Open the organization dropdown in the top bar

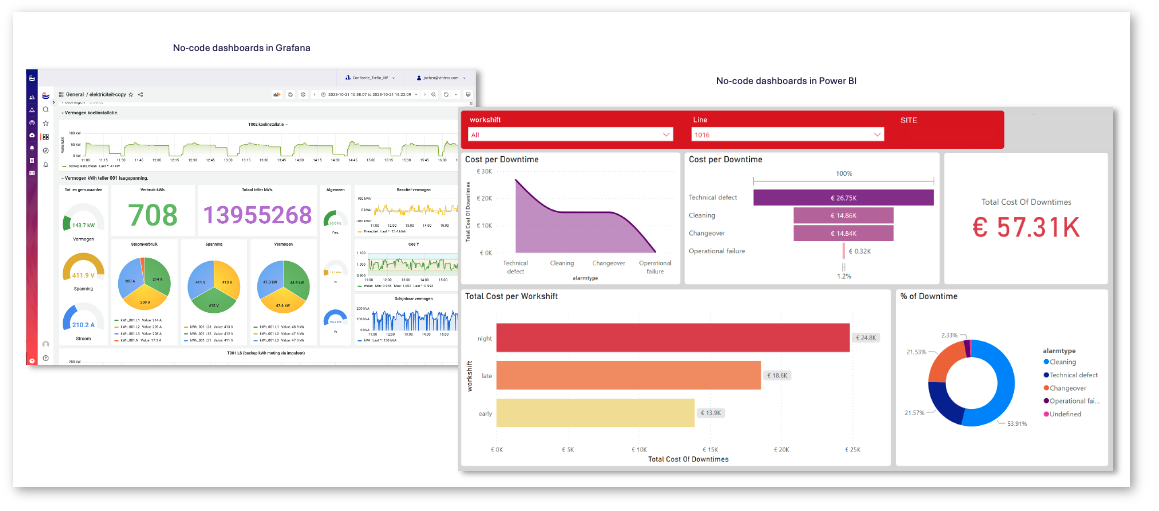click(x=370, y=78)
